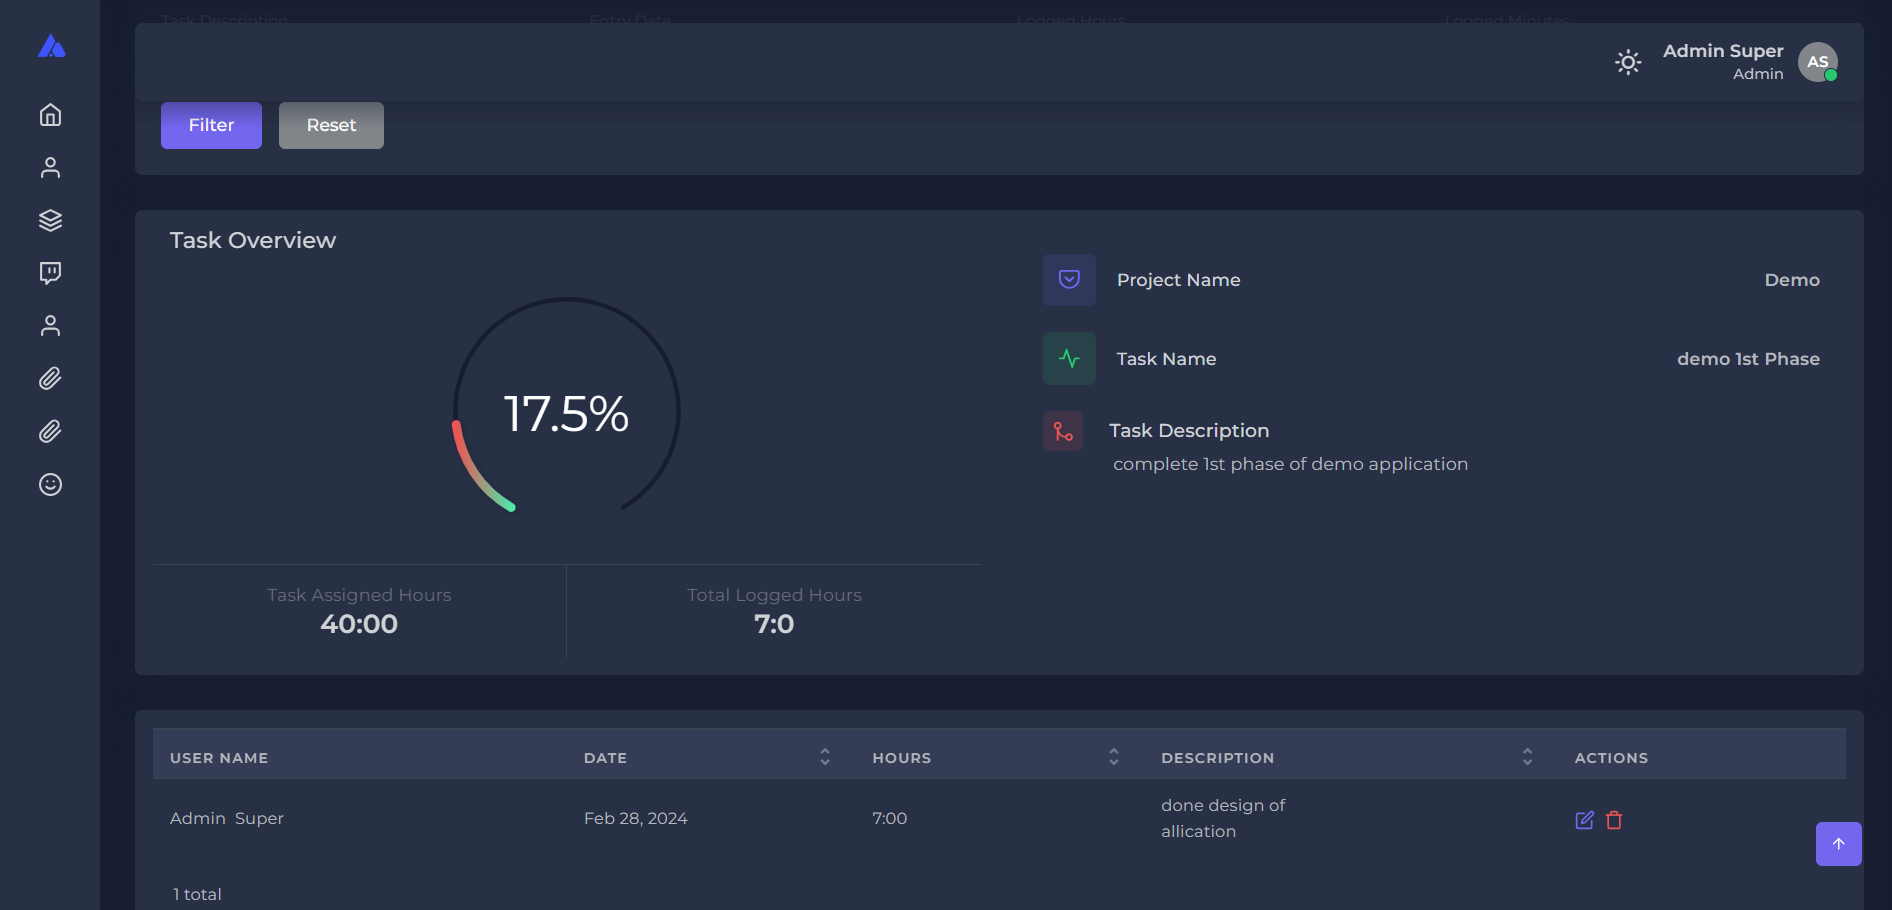Viewport: 1892px width, 910px height.
Task: Click the stacked layers sidebar icon
Action: coord(50,220)
